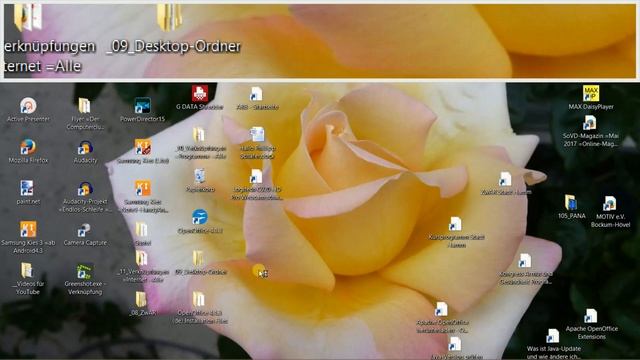640x360 pixels.
Task: Select the MOTIV e.V. Bockum-Hövel shortcut
Action: (x=610, y=204)
